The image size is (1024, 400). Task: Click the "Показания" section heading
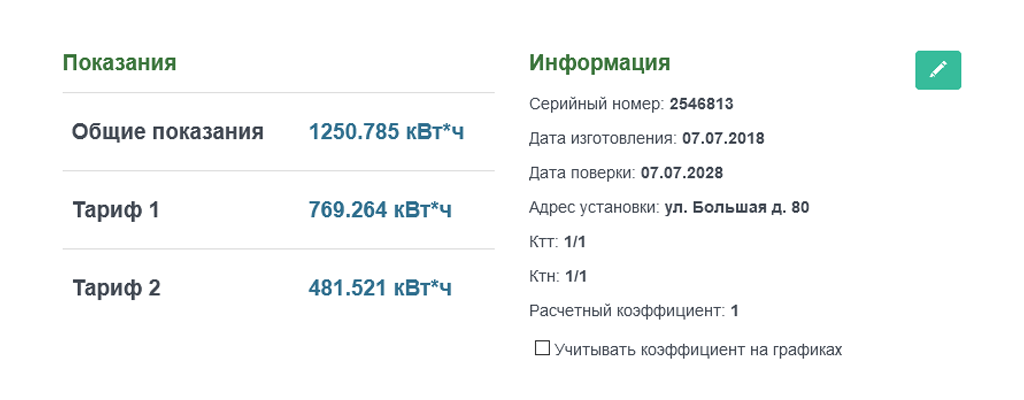[119, 63]
